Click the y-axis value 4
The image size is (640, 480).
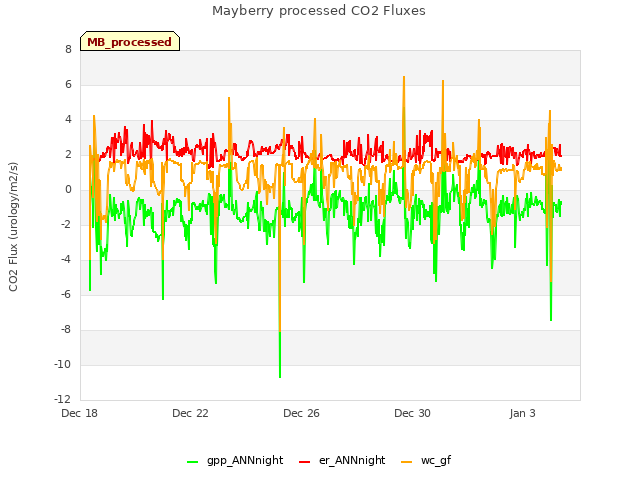(x=68, y=120)
